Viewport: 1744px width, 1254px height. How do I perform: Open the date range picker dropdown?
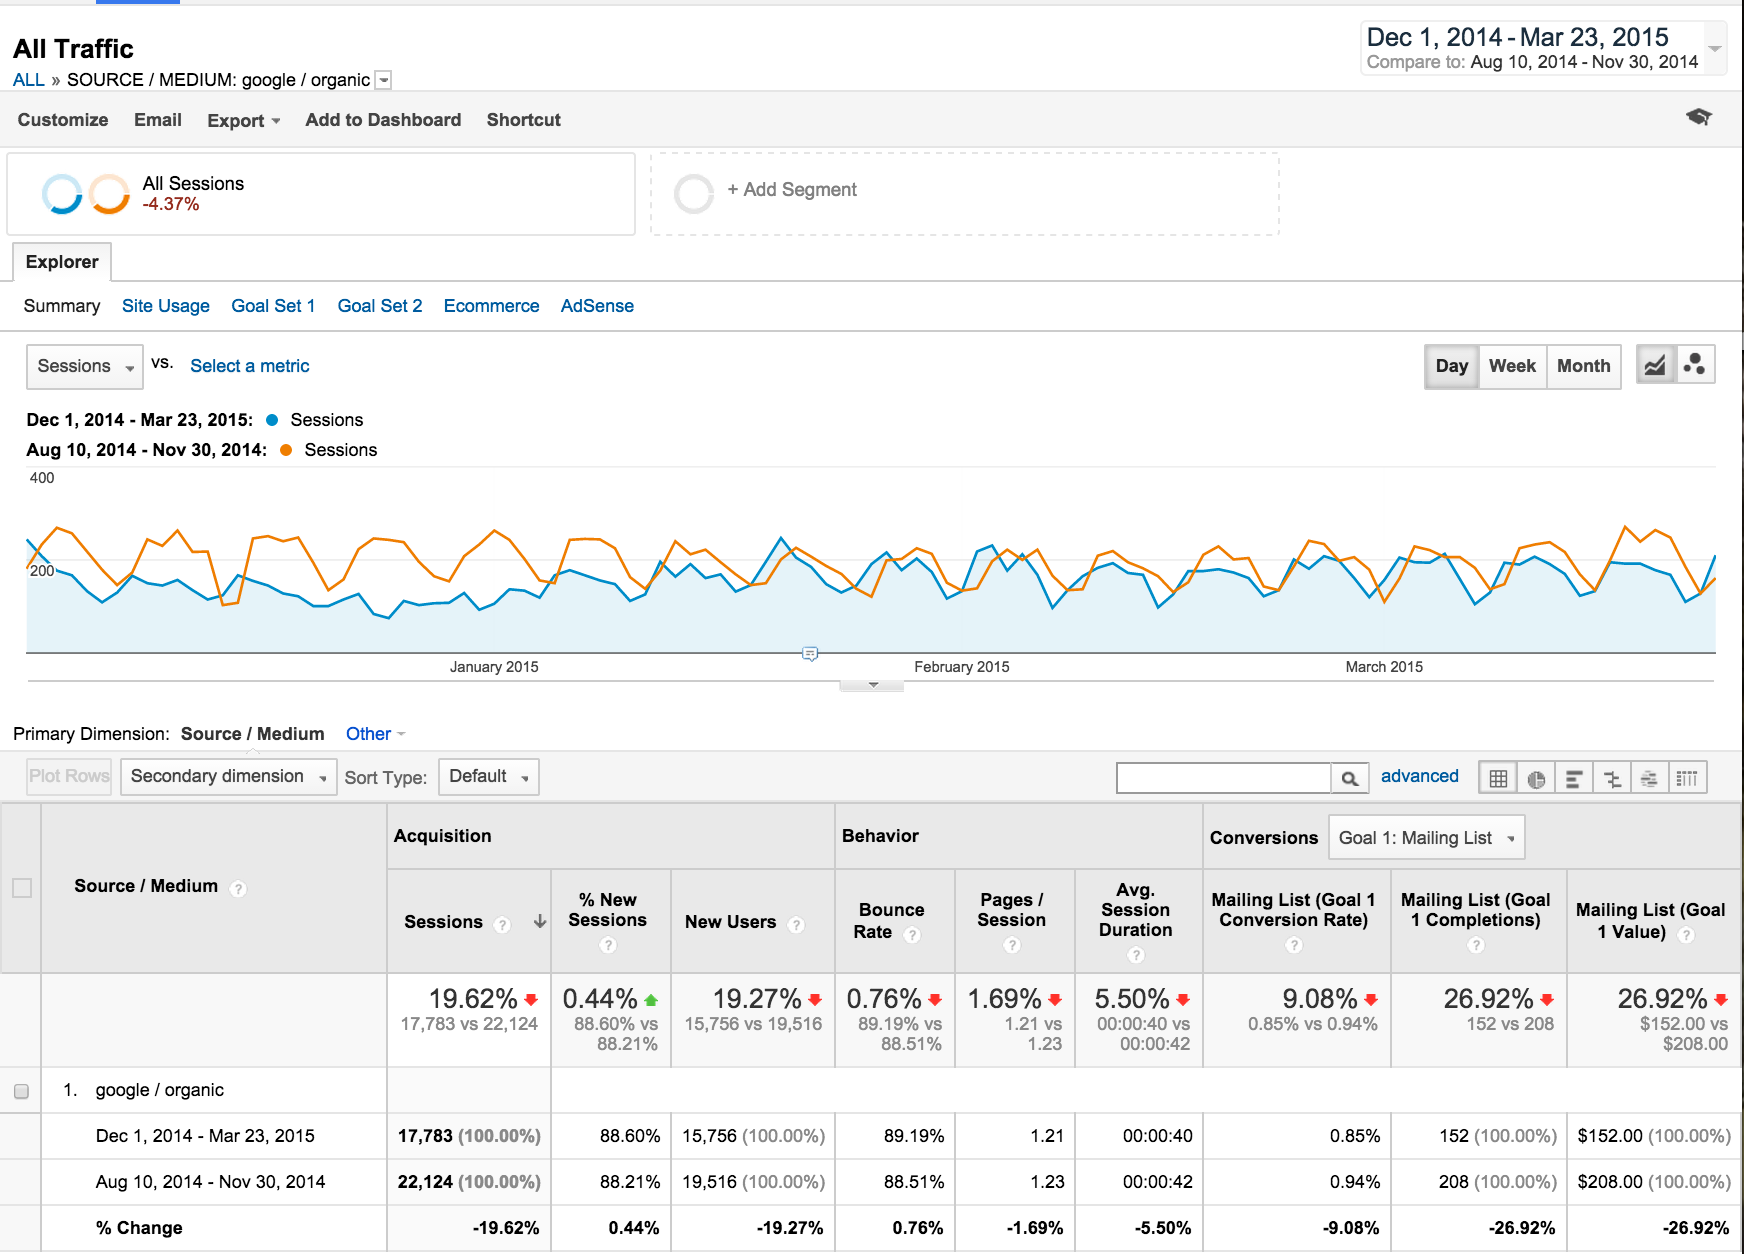tap(1715, 48)
